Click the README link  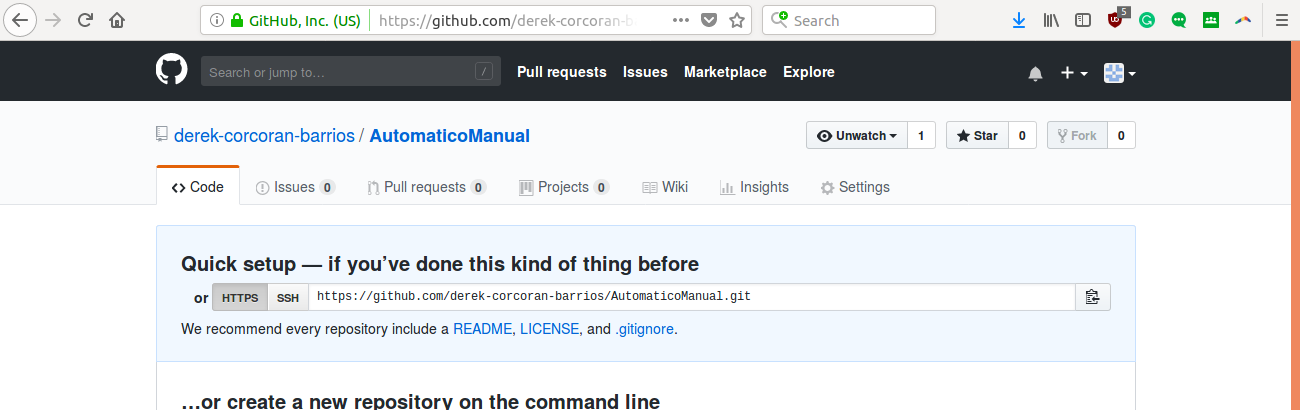pos(482,329)
